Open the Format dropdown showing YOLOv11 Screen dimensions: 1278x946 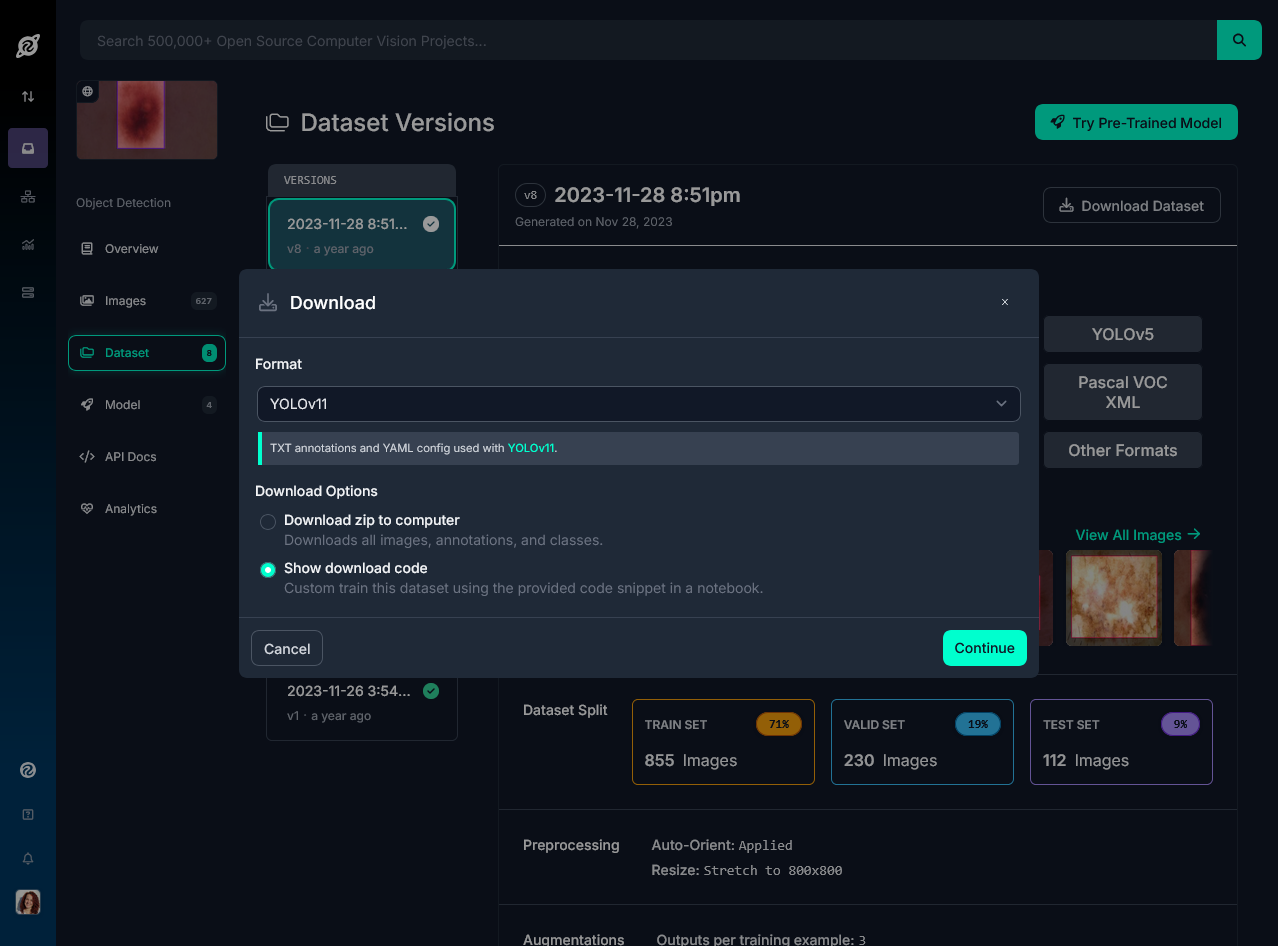(638, 404)
